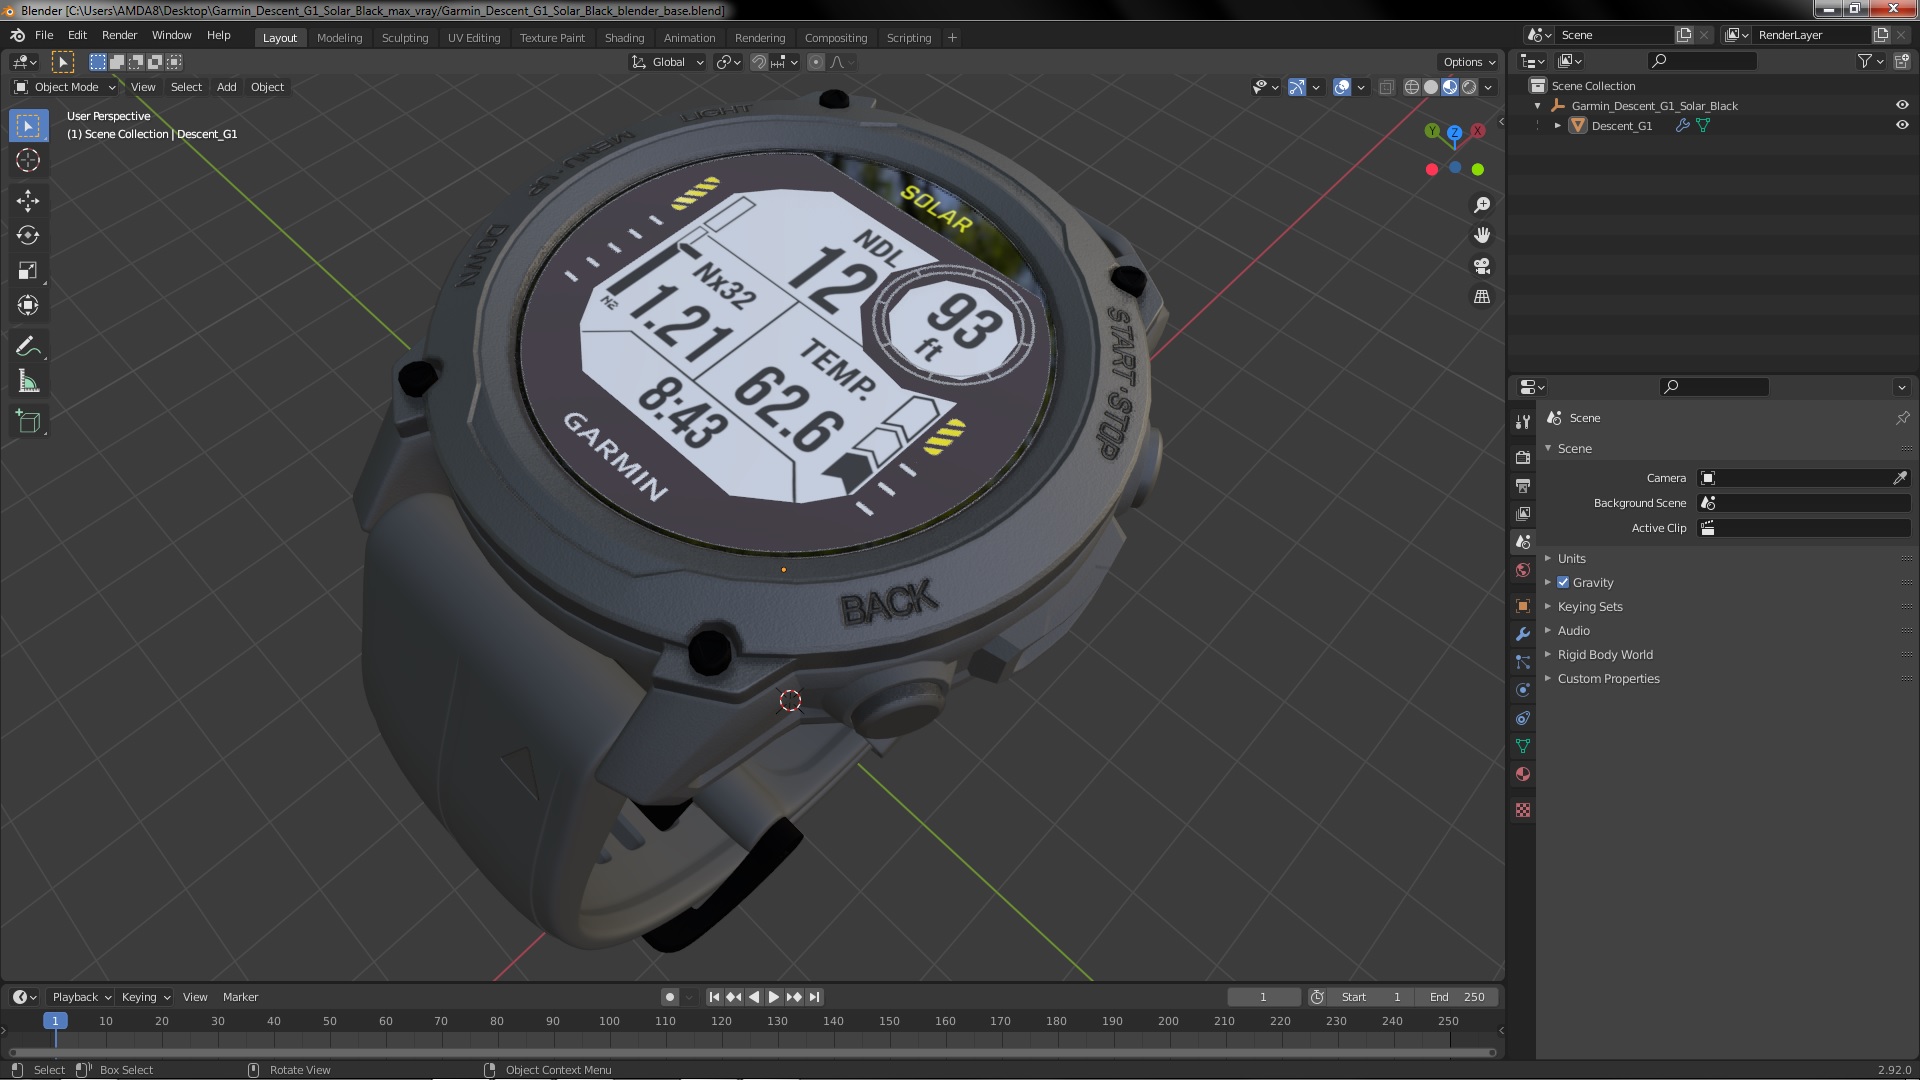Jump to first frame
The width and height of the screenshot is (1920, 1080).
tap(714, 997)
